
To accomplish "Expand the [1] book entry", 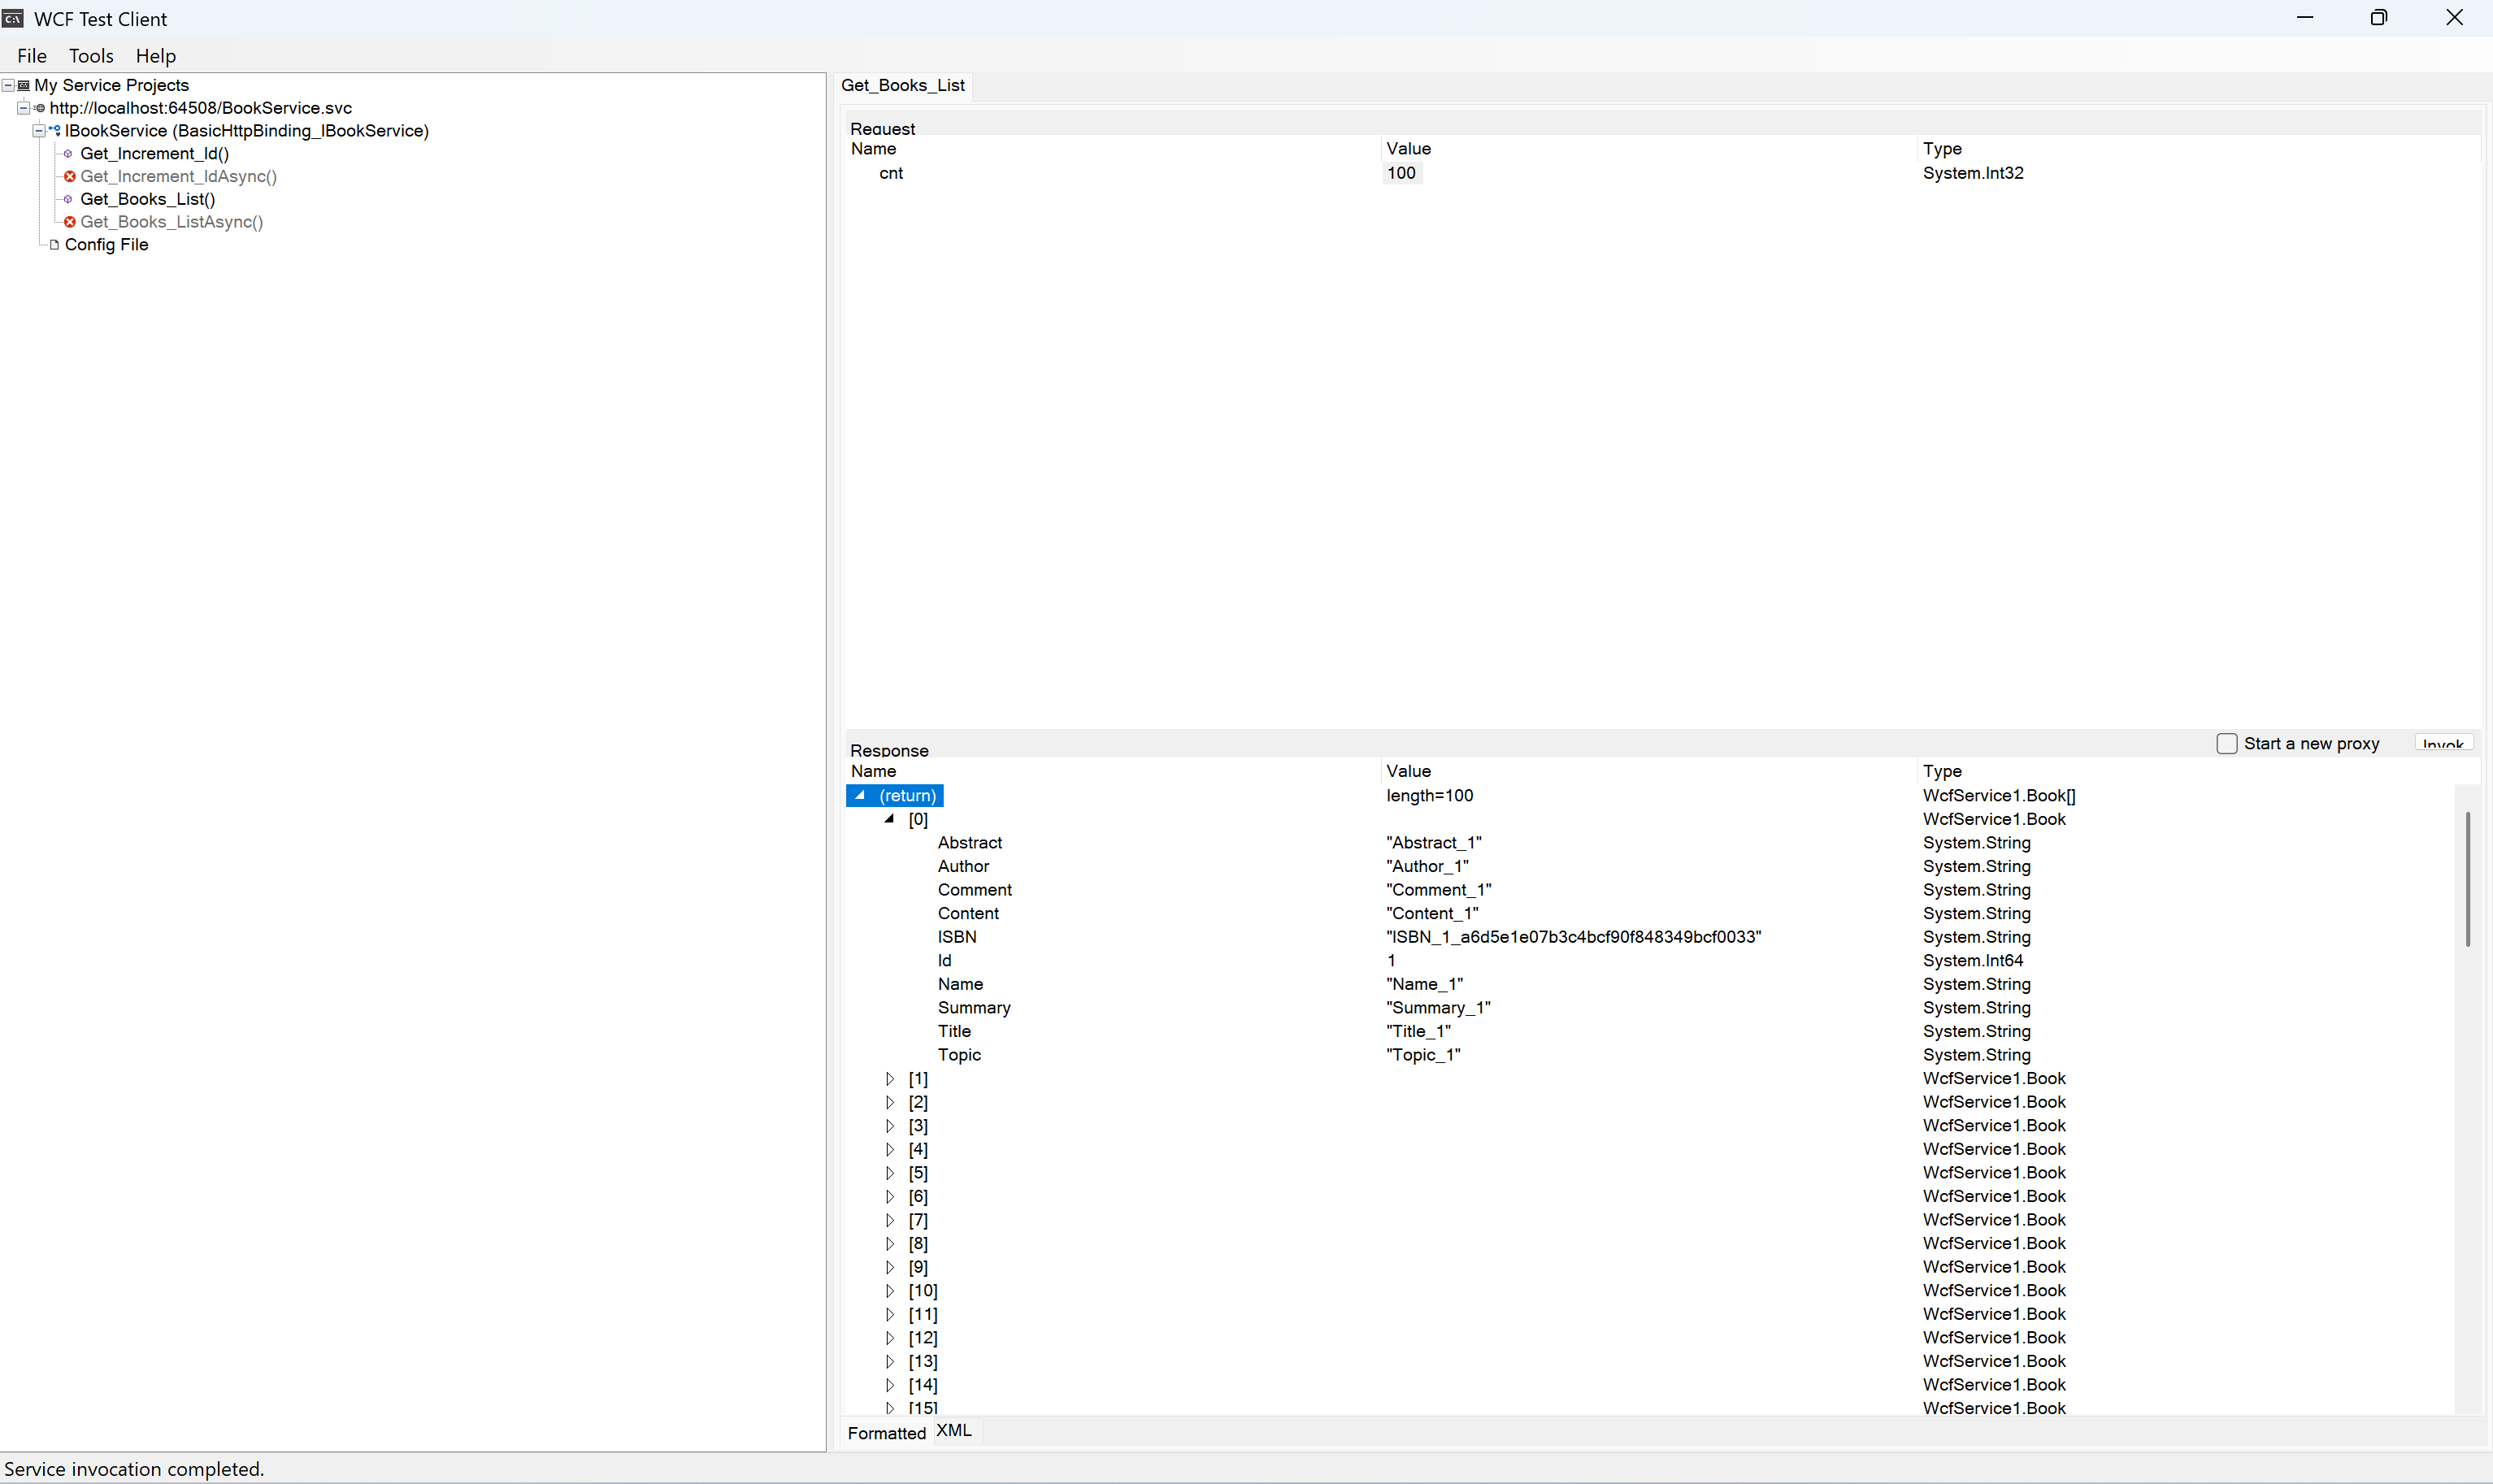I will [x=889, y=1079].
